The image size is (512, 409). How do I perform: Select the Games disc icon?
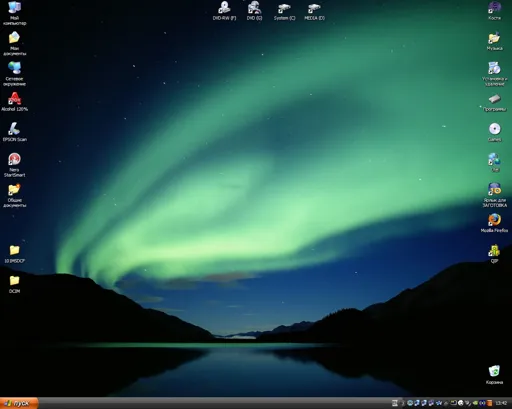click(494, 132)
